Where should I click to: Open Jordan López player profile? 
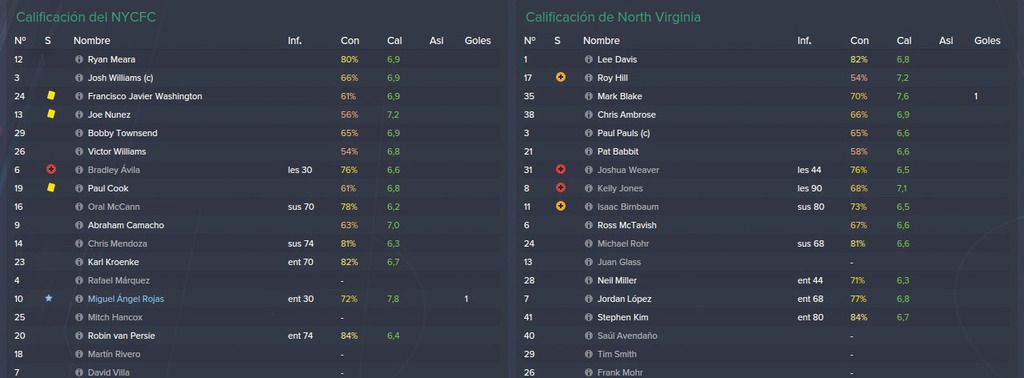click(x=624, y=299)
